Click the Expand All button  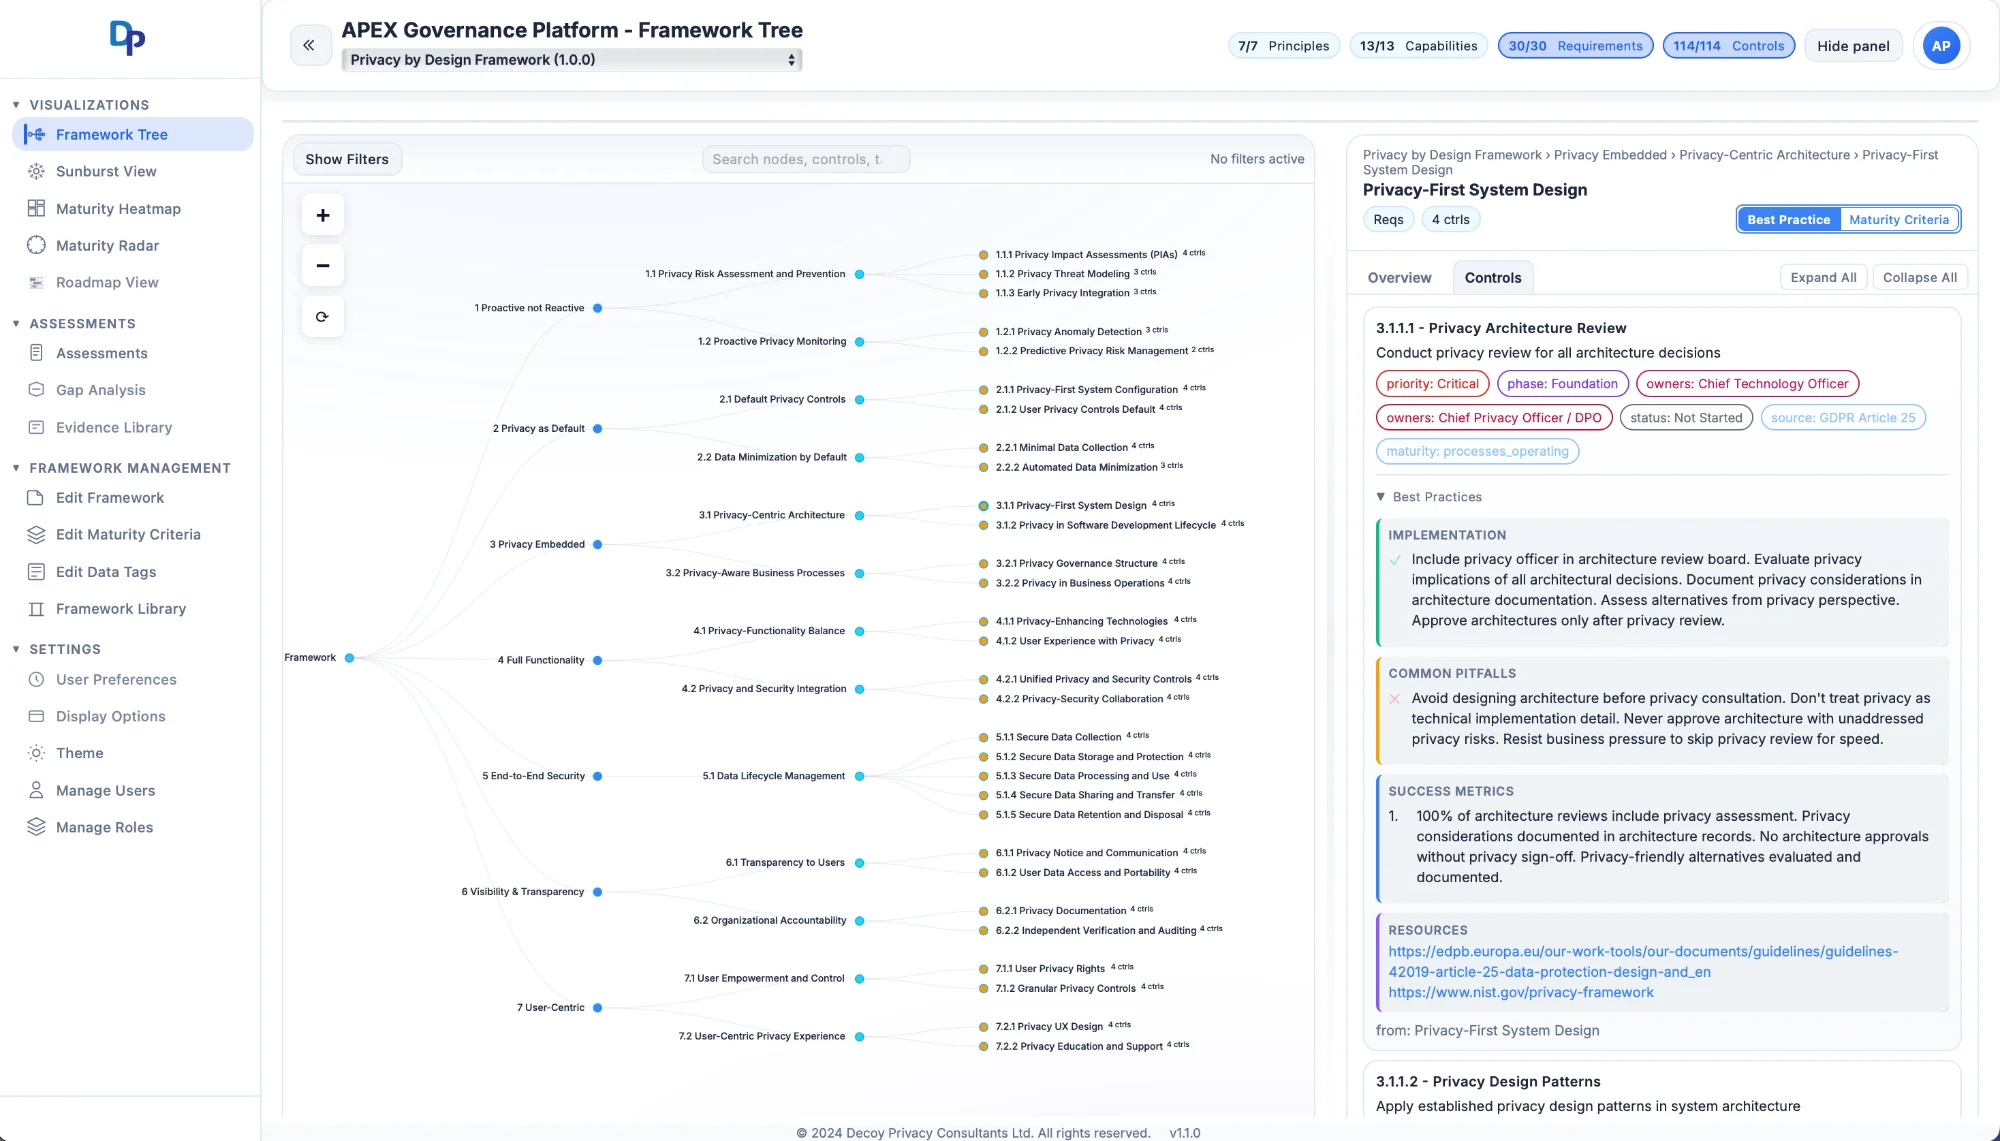click(1823, 277)
